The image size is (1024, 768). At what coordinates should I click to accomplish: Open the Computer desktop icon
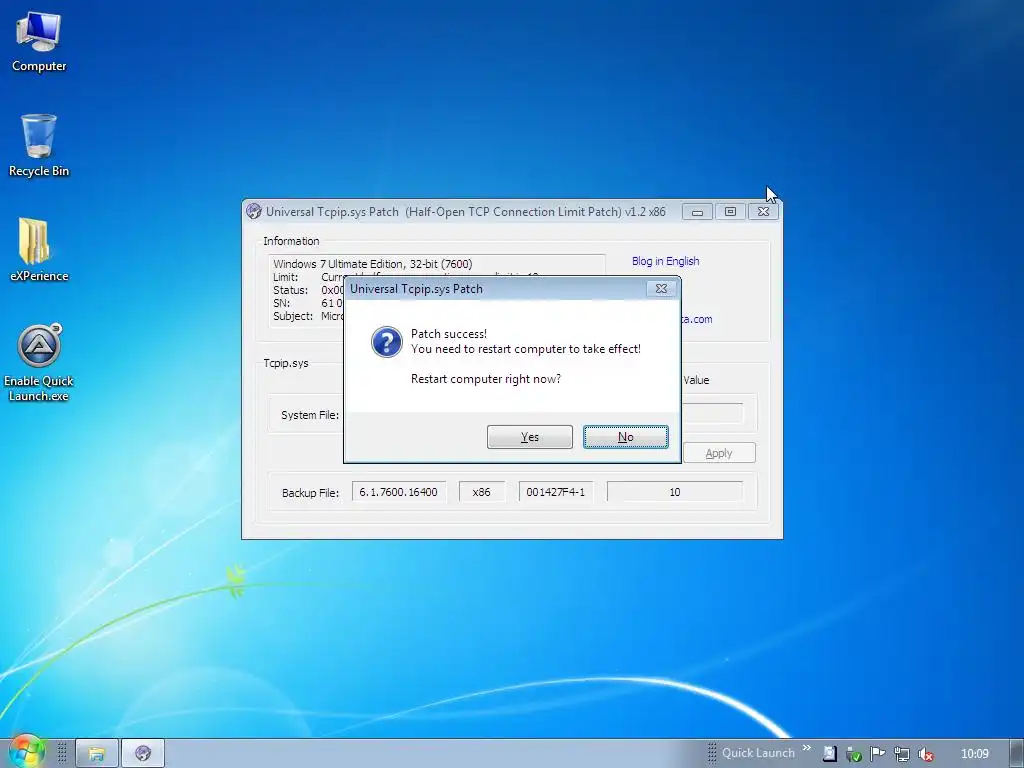[x=39, y=42]
